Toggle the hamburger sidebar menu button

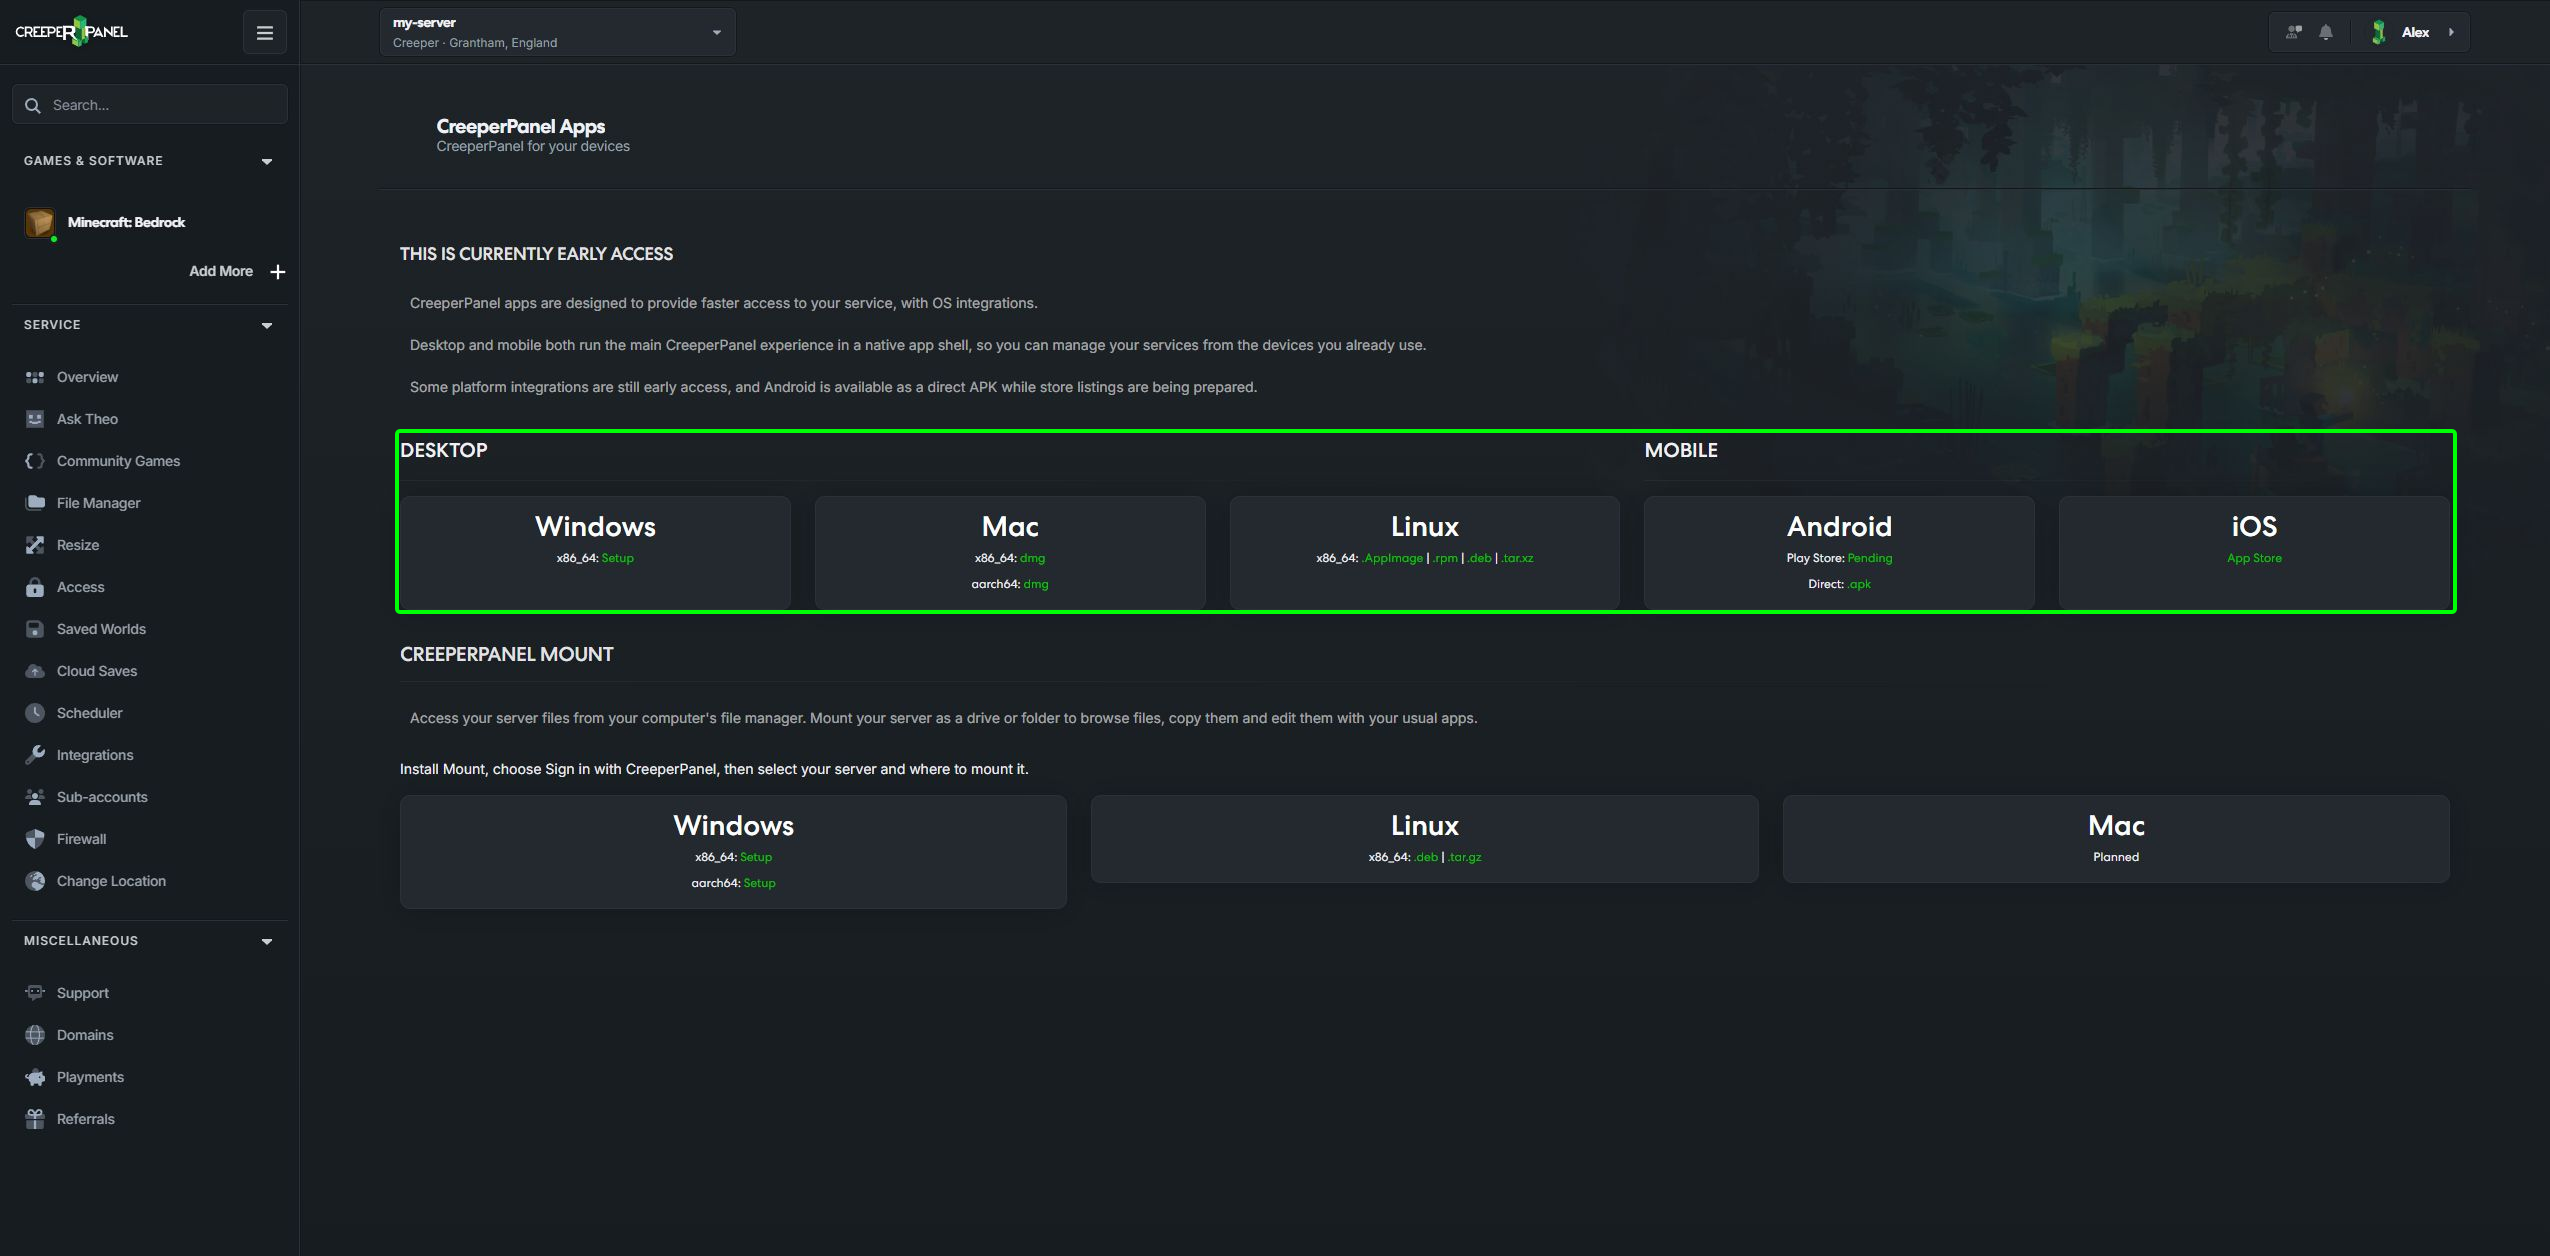pos(265,33)
